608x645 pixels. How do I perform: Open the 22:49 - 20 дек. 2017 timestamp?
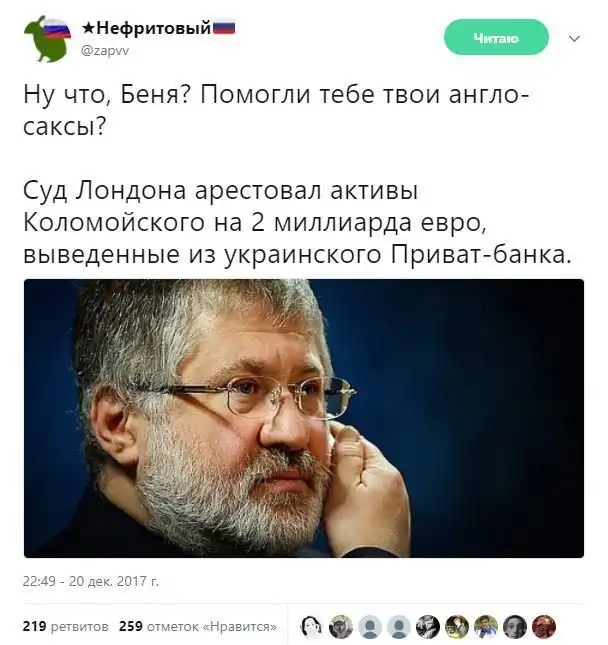click(x=91, y=581)
